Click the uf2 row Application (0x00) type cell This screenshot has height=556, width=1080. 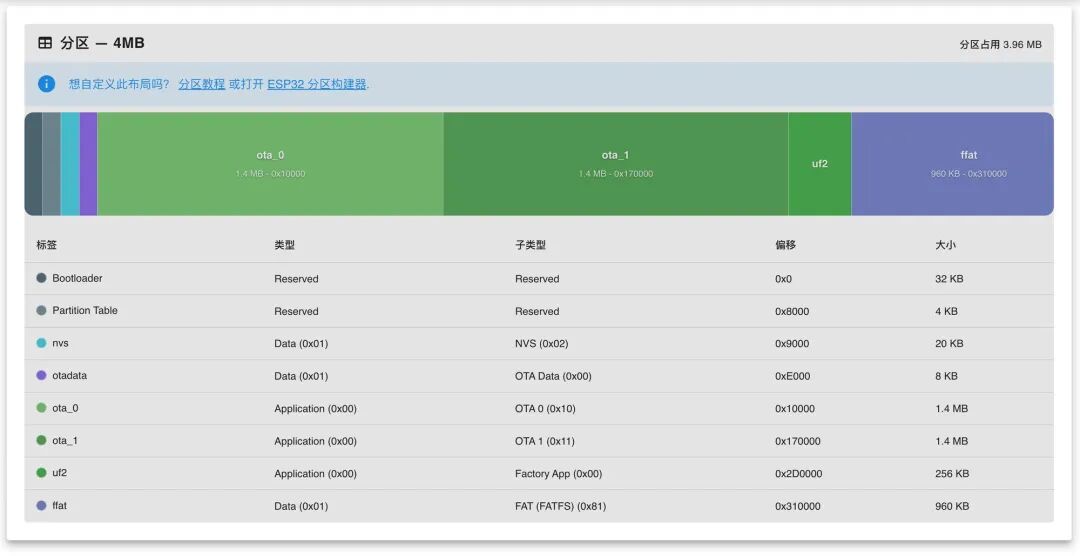coord(315,474)
